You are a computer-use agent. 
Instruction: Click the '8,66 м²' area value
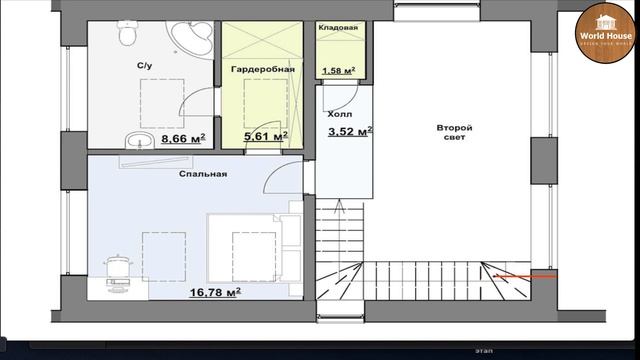[183, 138]
